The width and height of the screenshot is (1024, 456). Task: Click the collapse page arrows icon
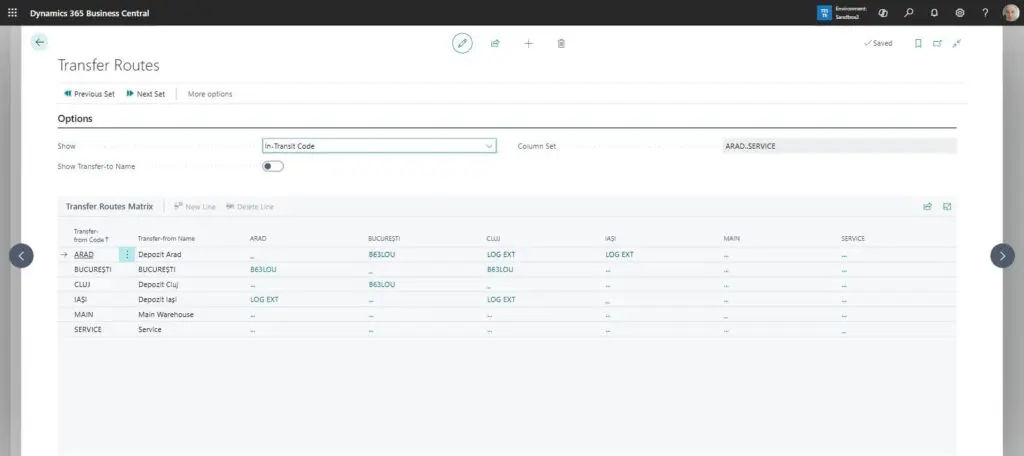957,43
